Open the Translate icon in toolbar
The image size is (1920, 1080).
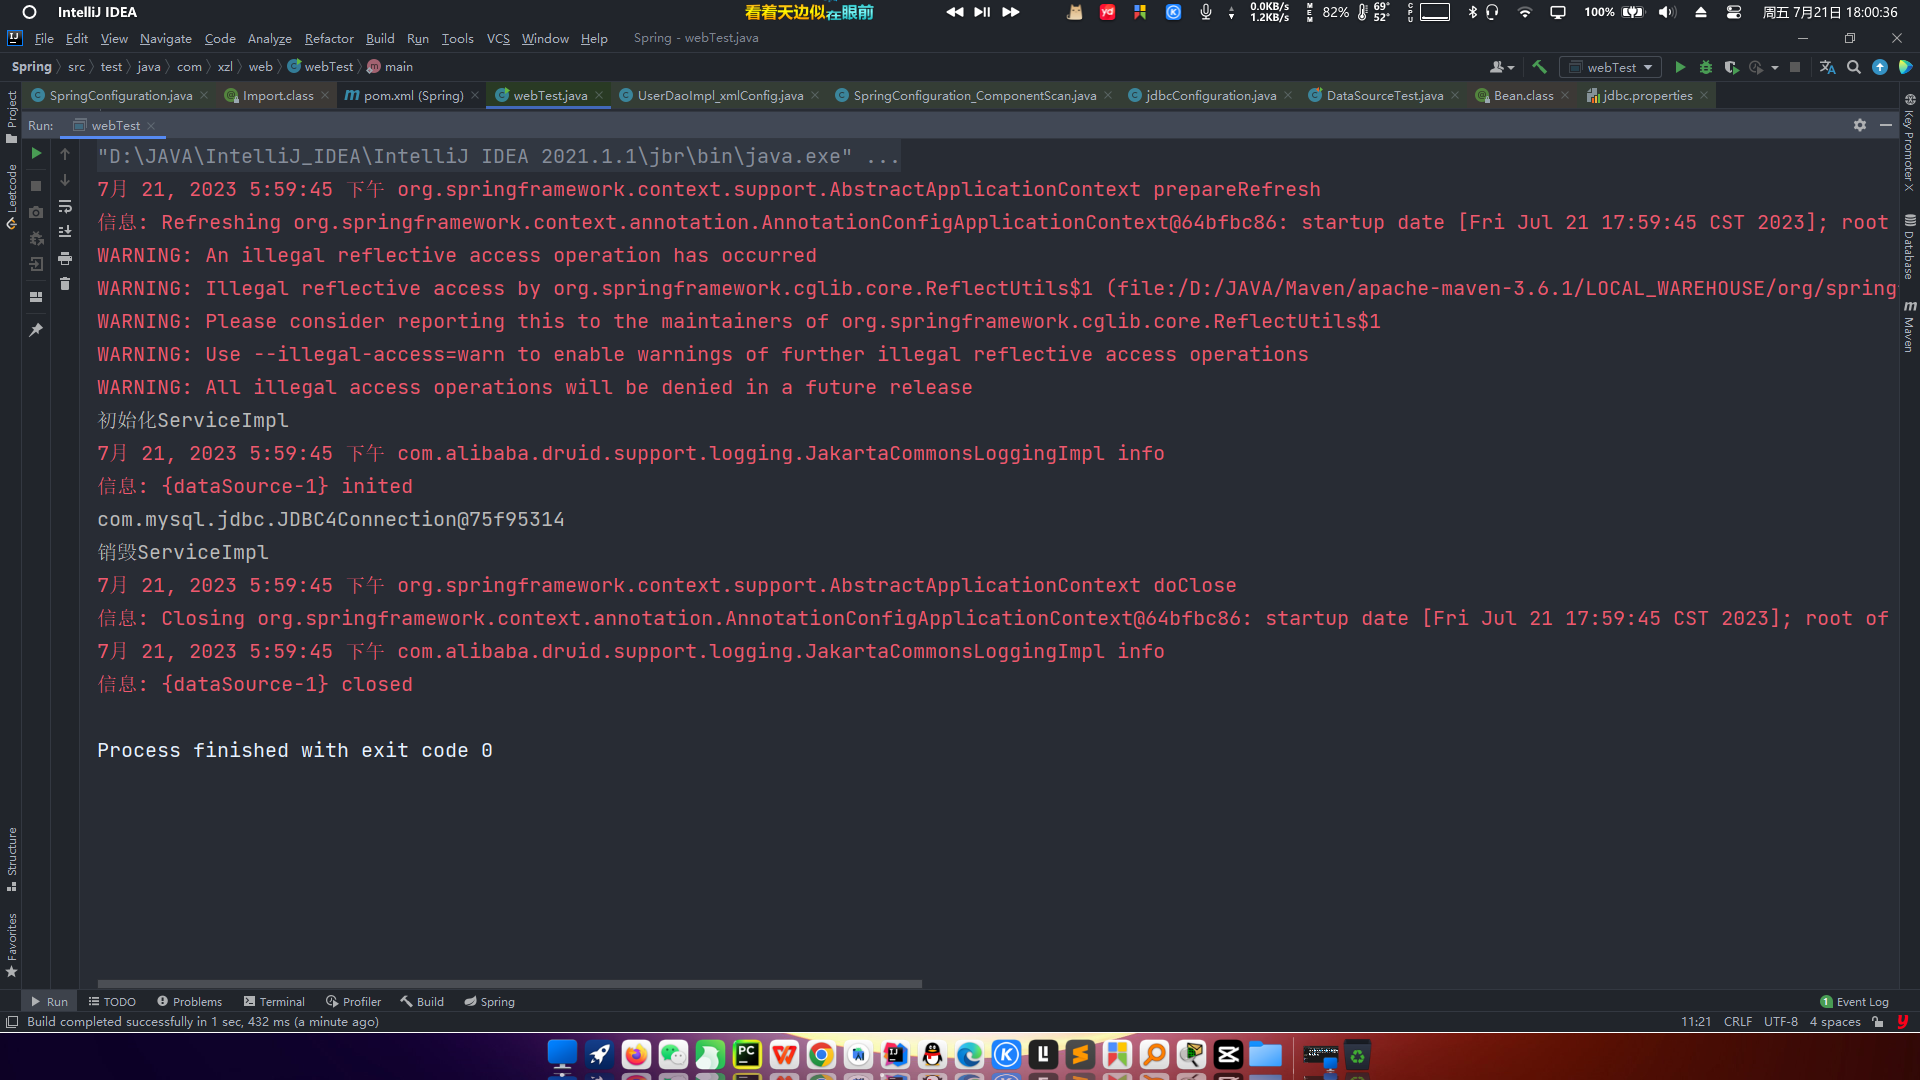(x=1827, y=67)
